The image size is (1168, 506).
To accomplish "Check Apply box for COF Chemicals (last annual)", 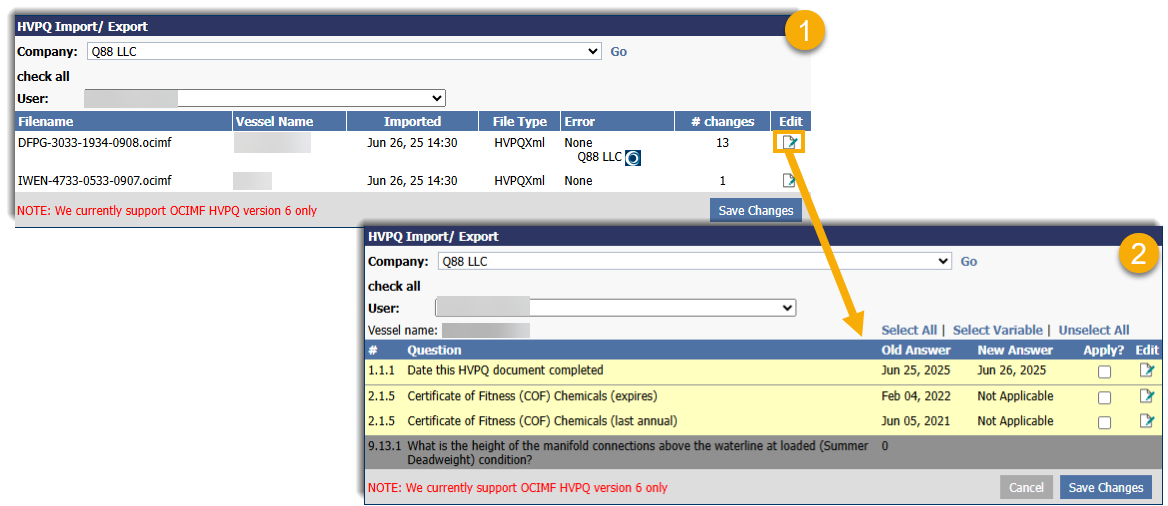I will click(x=1103, y=422).
